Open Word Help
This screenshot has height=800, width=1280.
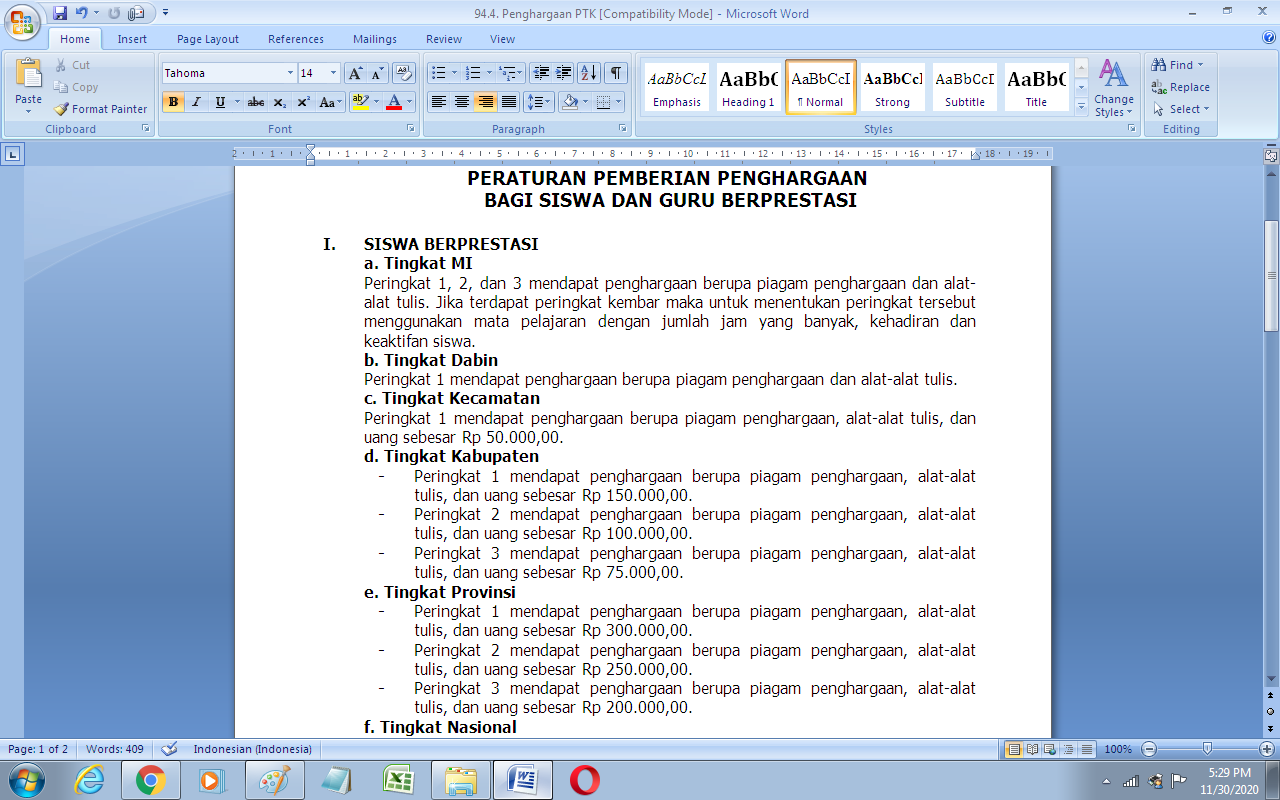coord(1268,39)
